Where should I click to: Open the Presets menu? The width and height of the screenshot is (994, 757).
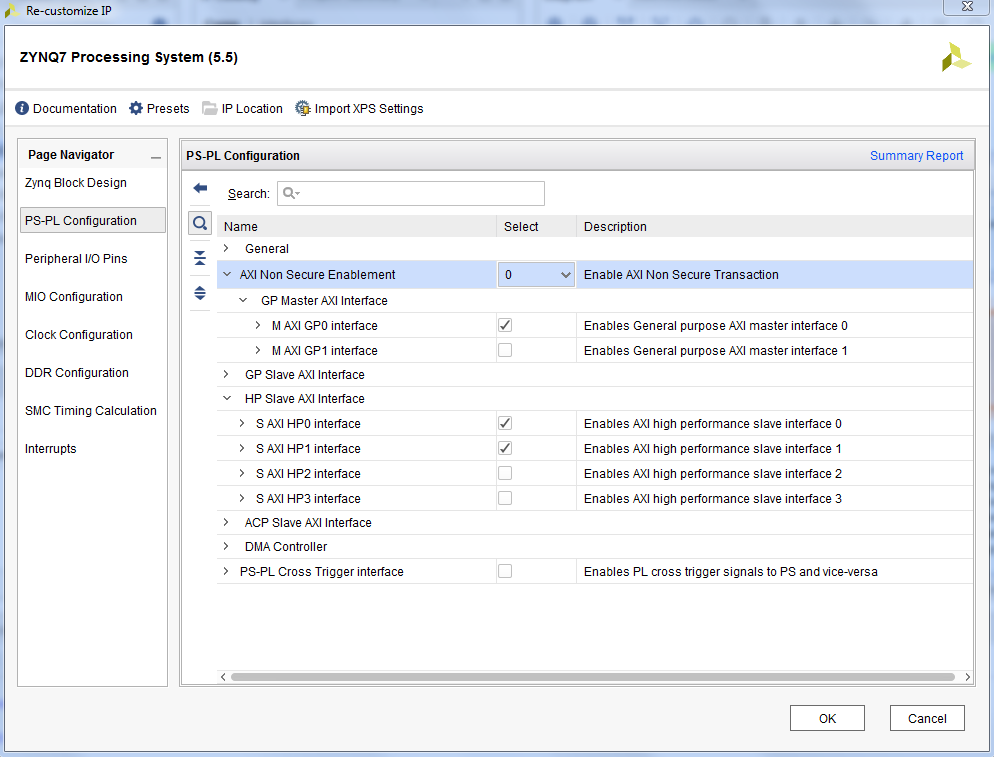click(x=168, y=108)
